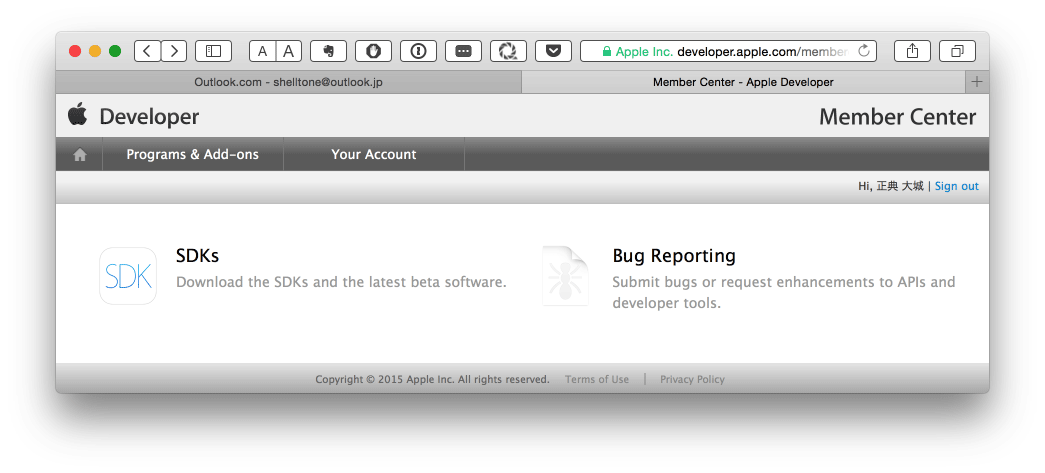Open the shield-shaped extension button
Viewport: 1045px width, 473px height.
point(373,51)
